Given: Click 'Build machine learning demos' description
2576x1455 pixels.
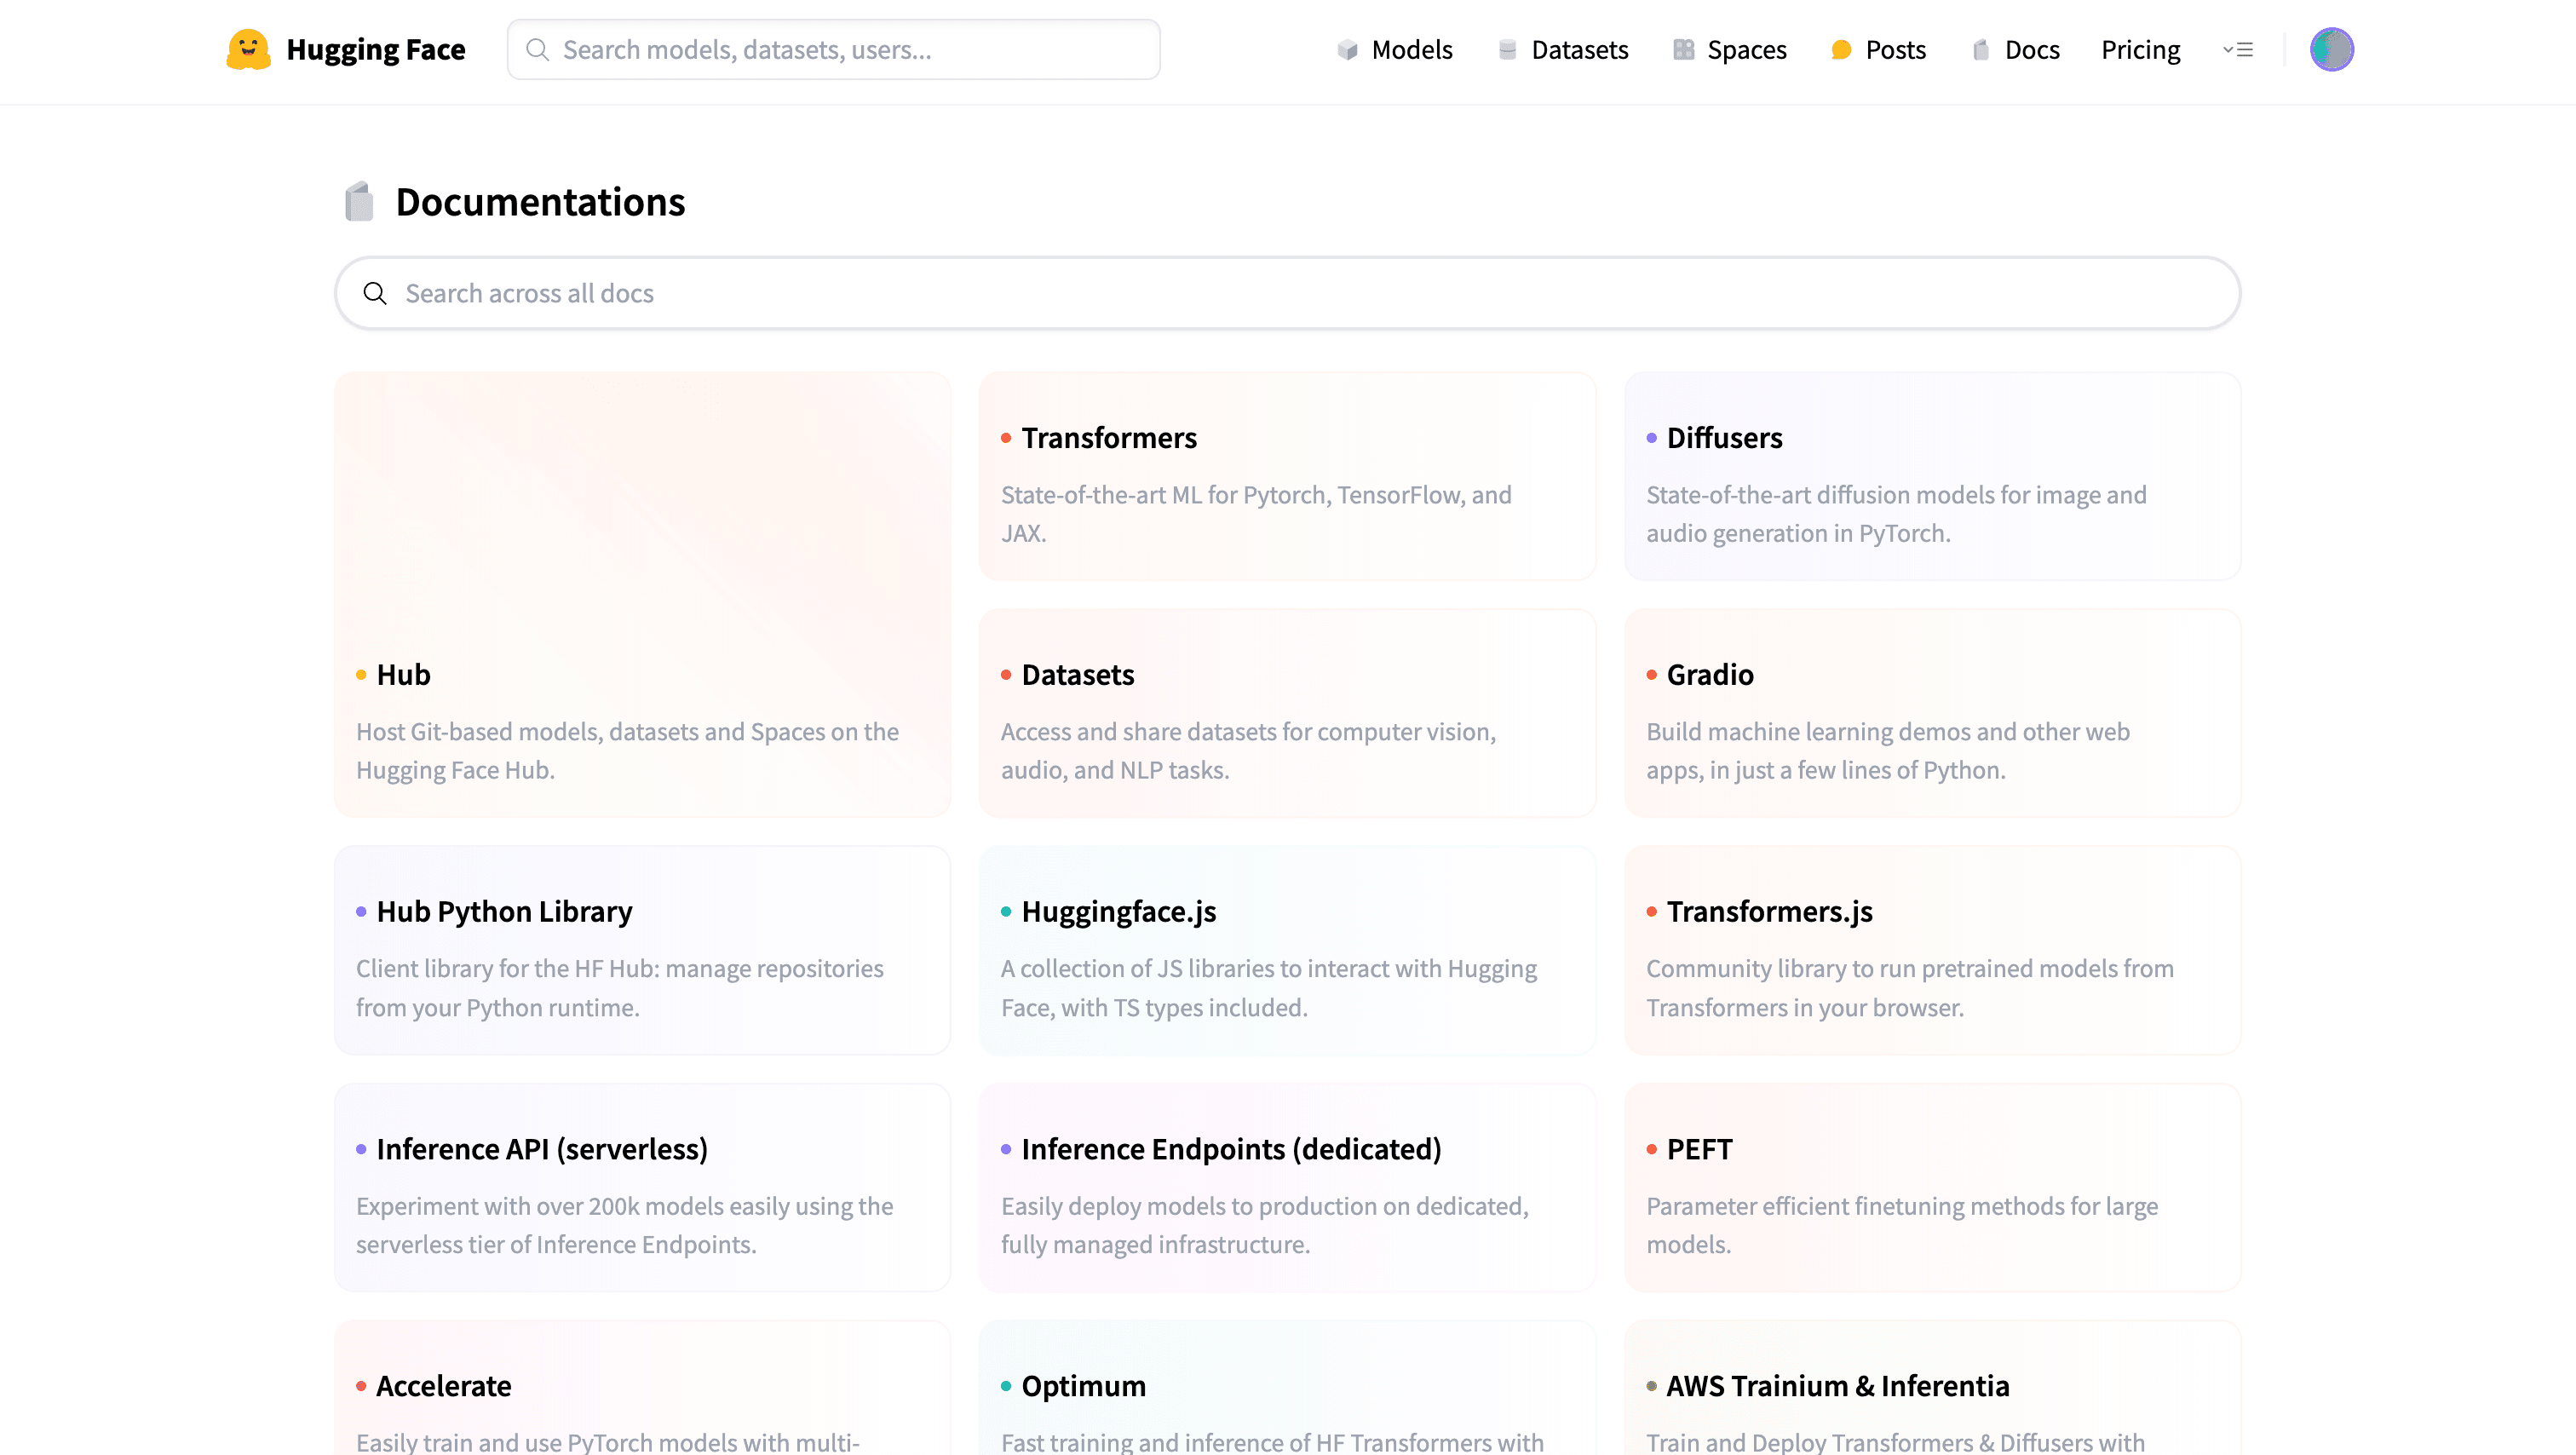Looking at the screenshot, I should pyautogui.click(x=1888, y=751).
